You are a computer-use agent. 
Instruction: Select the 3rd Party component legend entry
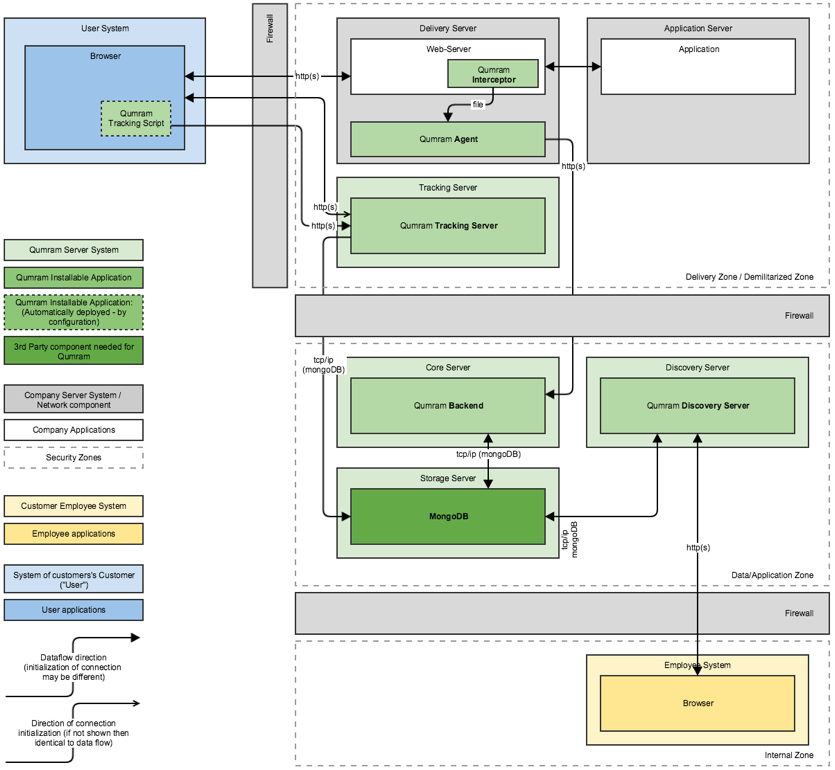(x=74, y=349)
